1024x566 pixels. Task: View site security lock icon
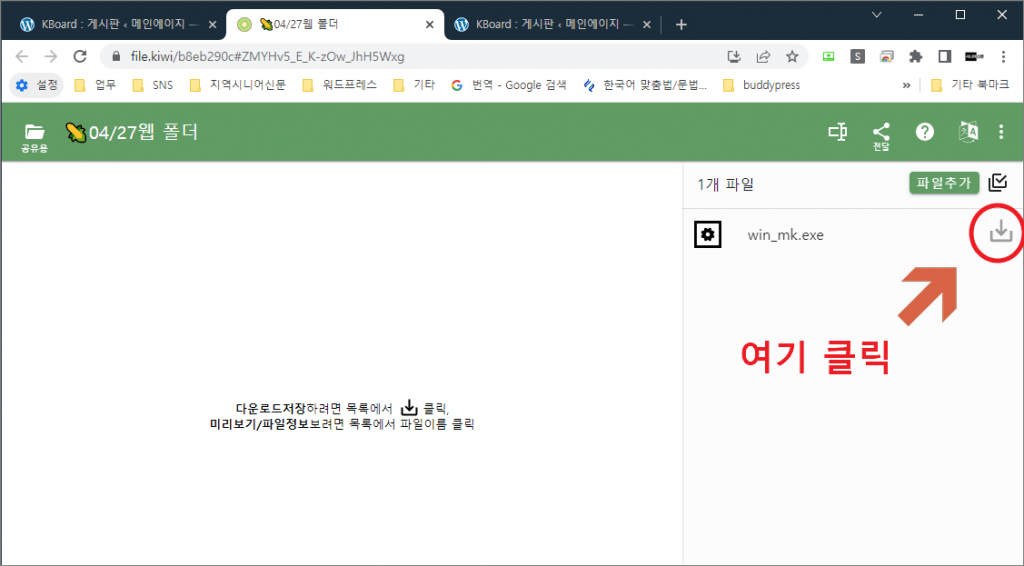116,57
